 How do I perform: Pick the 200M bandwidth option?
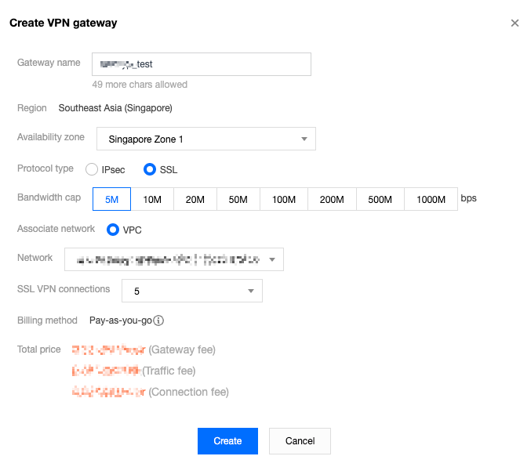click(332, 199)
